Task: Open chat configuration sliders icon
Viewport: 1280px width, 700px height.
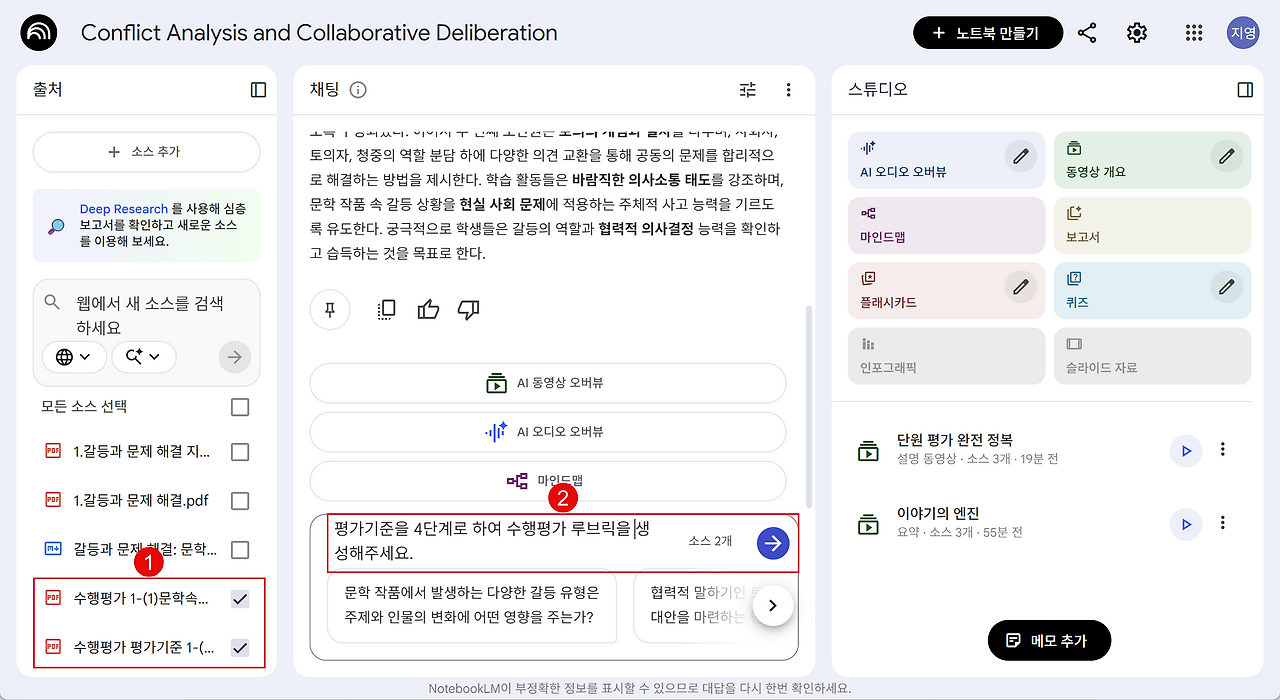Action: pyautogui.click(x=748, y=90)
